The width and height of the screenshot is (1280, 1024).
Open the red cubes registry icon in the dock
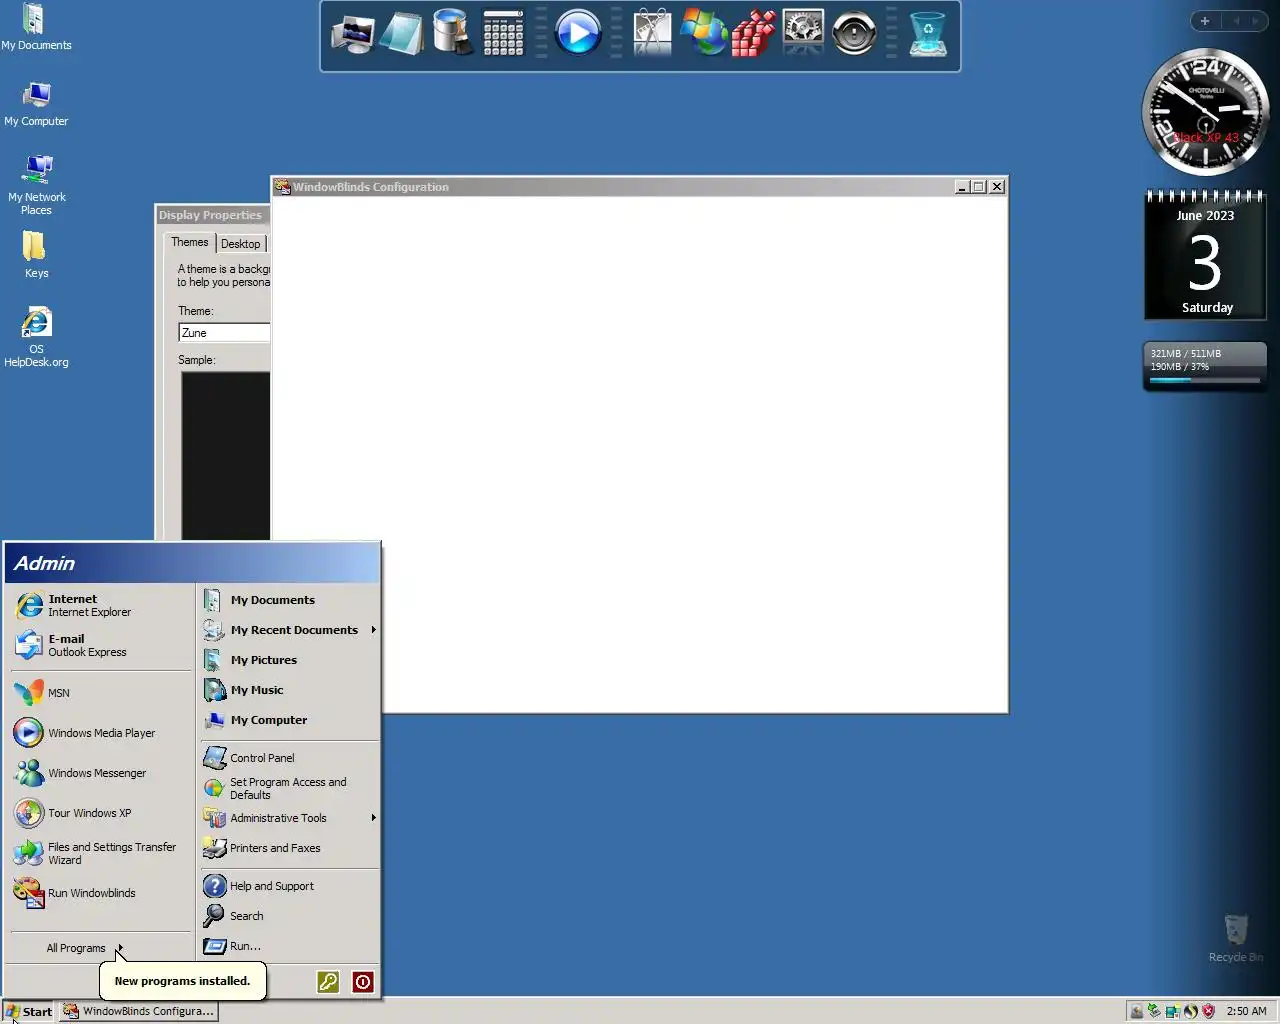click(753, 33)
